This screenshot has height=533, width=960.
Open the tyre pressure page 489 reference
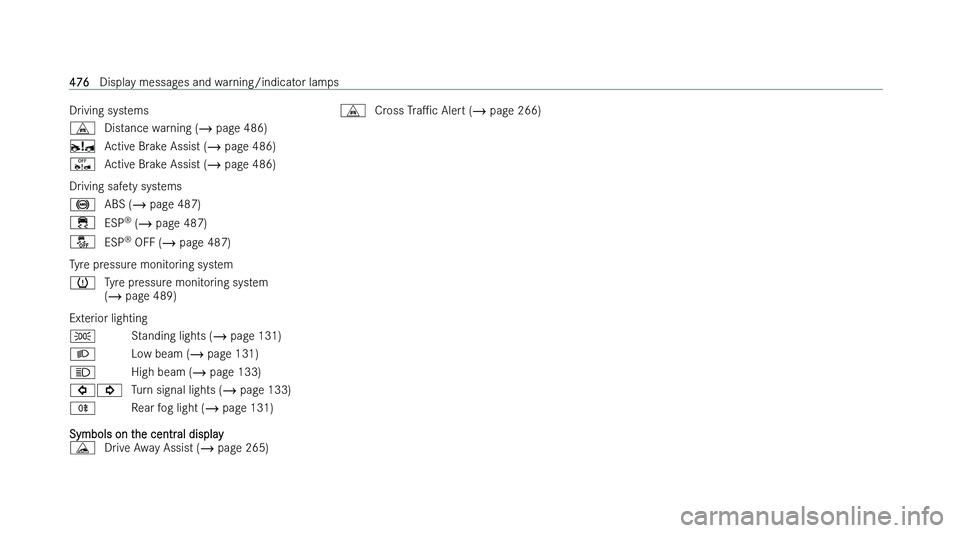[x=141, y=296]
